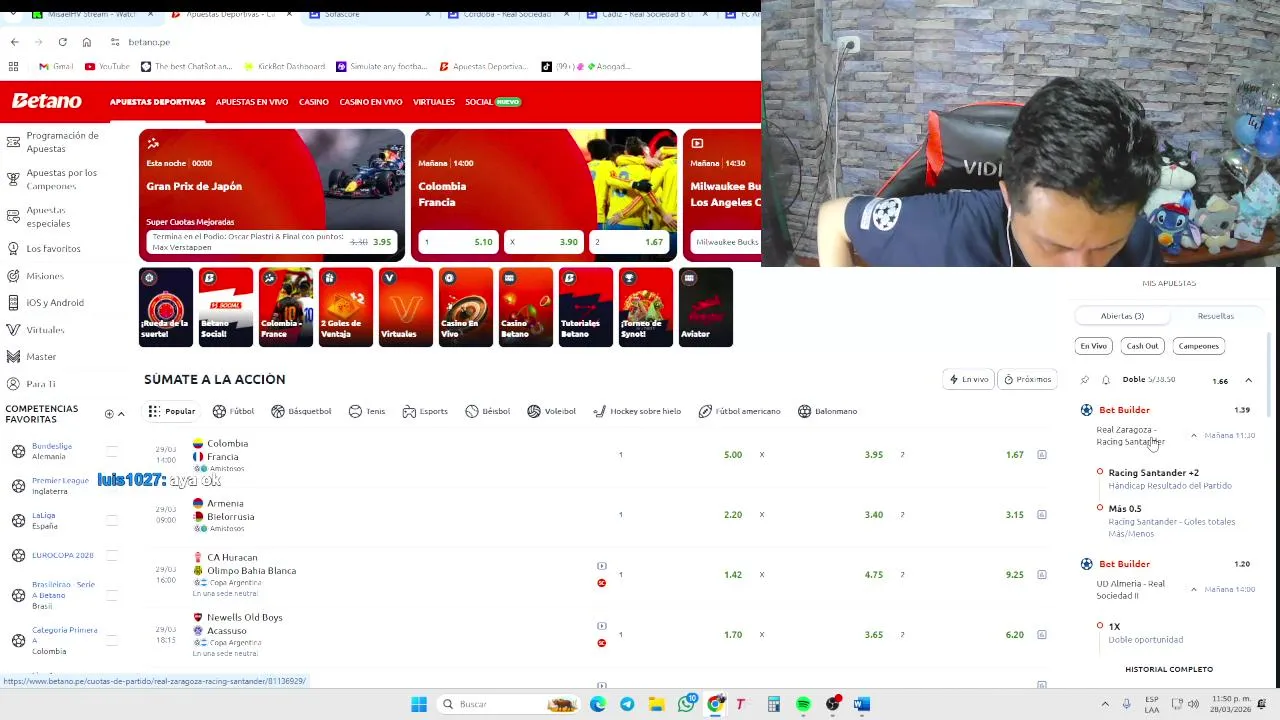The height and width of the screenshot is (720, 1280).
Task: Reload the betano.pe page
Action: coord(62,42)
